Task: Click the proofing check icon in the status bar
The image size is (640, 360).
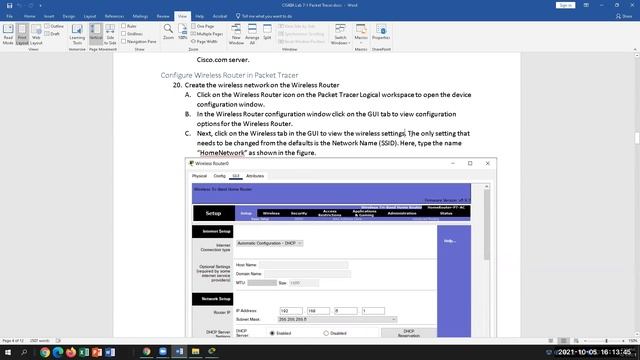Action: tap(58, 340)
